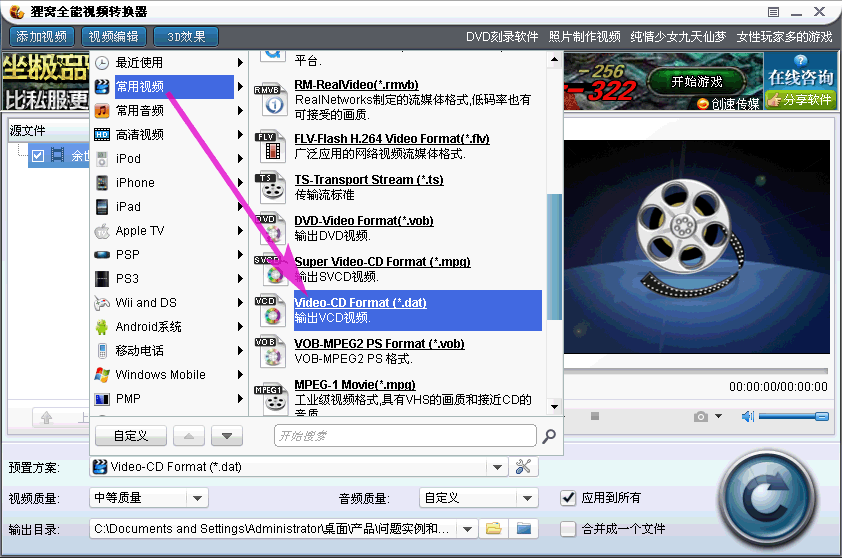842x558 pixels.
Task: Expand the PSP submenu arrow
Action: click(x=240, y=255)
